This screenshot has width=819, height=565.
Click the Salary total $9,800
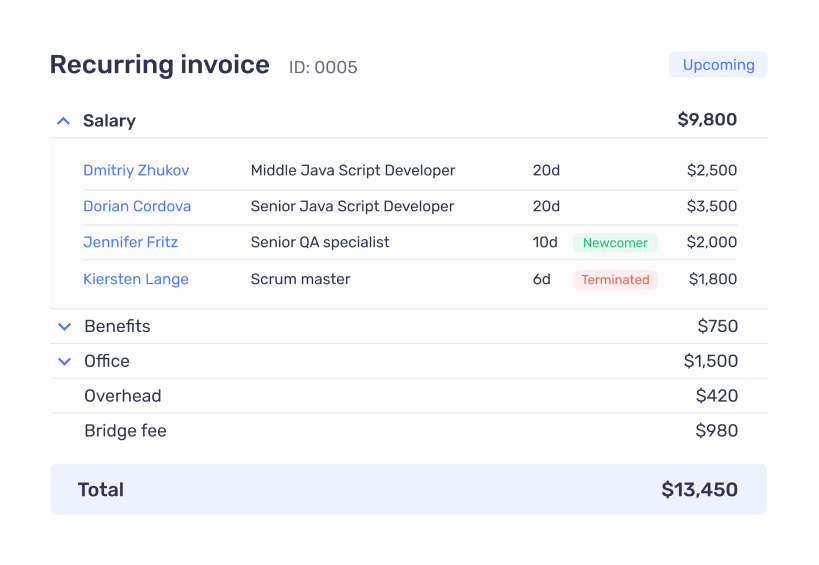coord(707,120)
